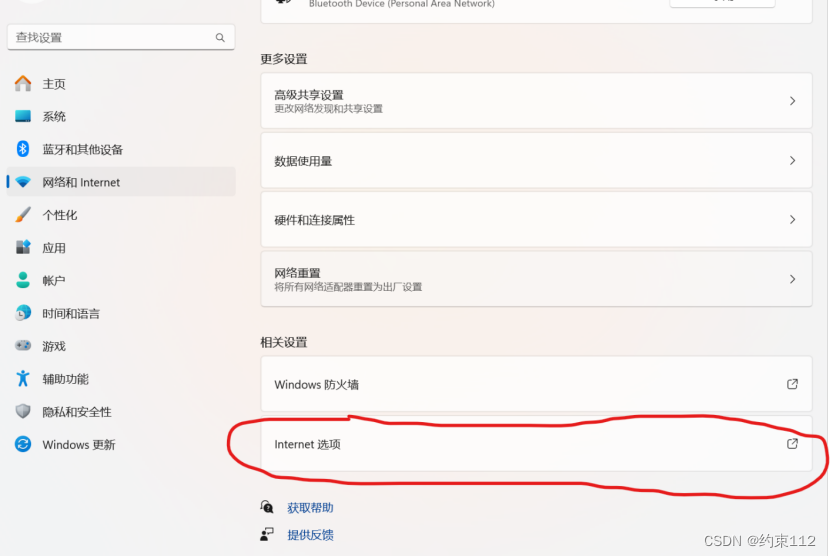Open 隐私和安全性 settings category
Viewport: 831px width, 557px height.
(121, 412)
